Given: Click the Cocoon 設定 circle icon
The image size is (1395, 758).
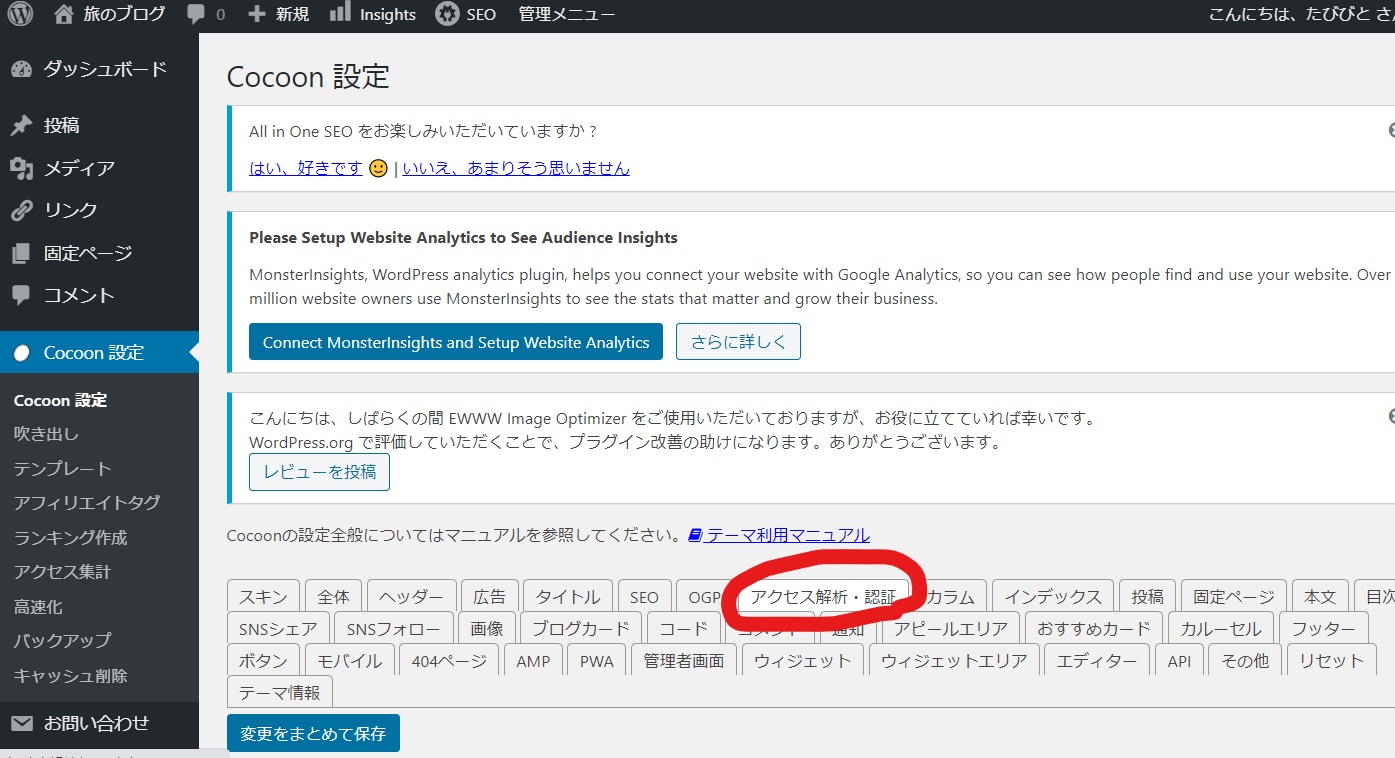Looking at the screenshot, I should [22, 353].
